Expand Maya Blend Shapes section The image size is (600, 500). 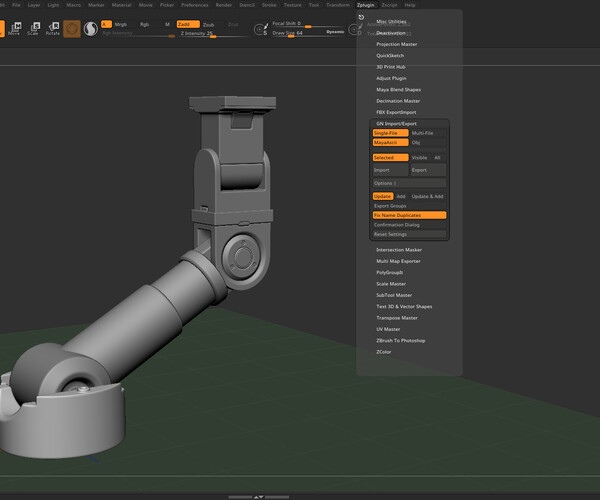pos(398,90)
